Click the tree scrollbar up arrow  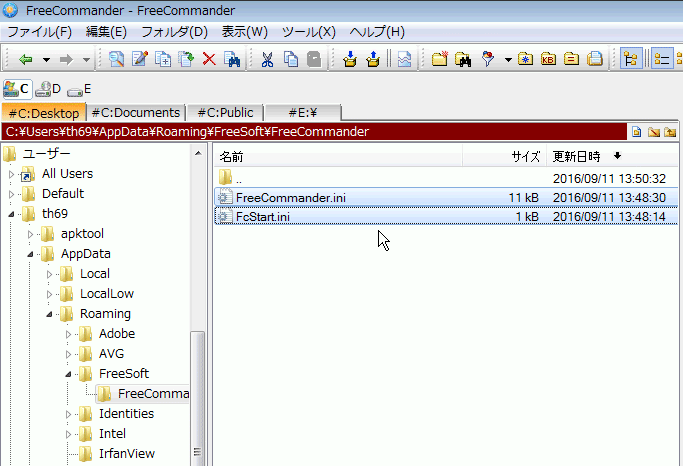pyautogui.click(x=198, y=153)
